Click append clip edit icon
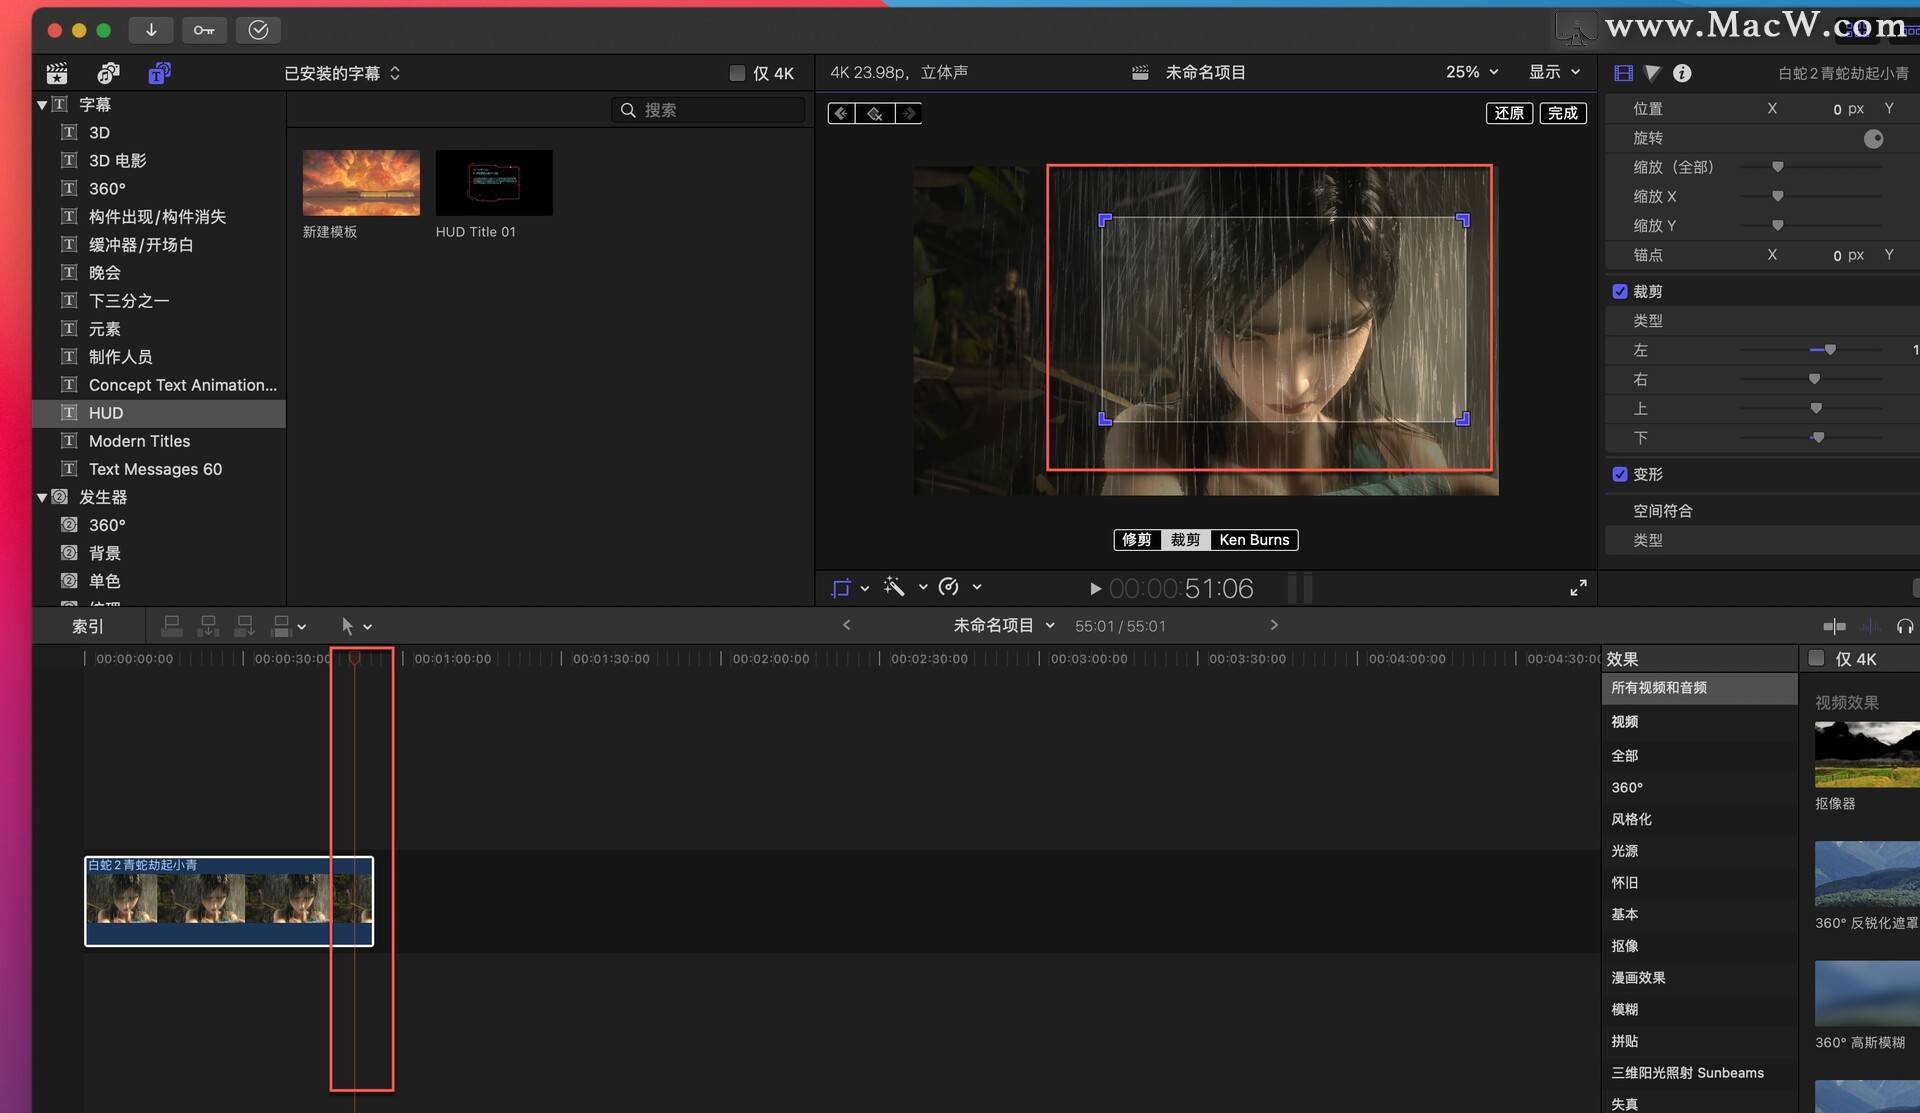The width and height of the screenshot is (1920, 1113). click(244, 626)
